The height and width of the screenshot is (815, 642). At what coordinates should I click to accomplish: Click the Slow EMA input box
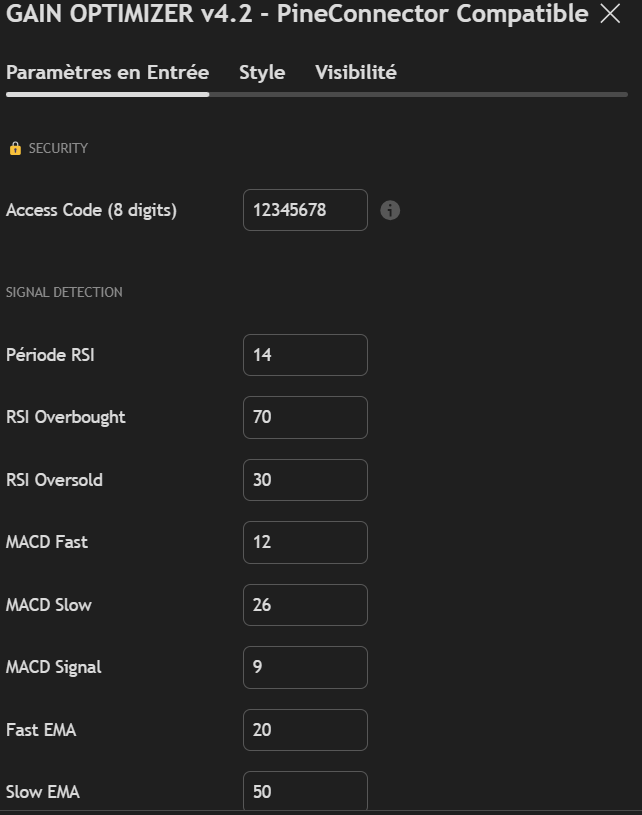point(305,792)
